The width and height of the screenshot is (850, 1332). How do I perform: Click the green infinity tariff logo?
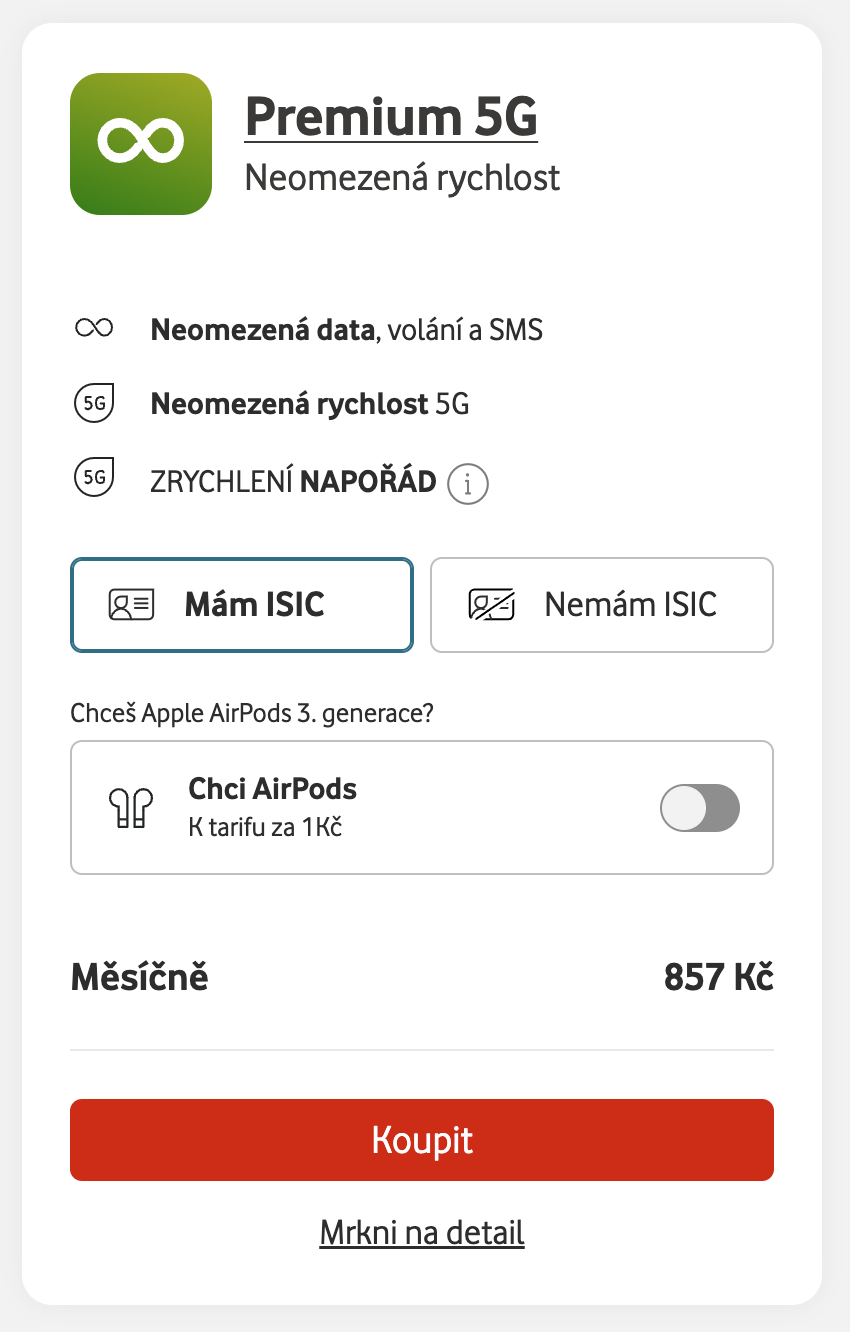coord(141,143)
